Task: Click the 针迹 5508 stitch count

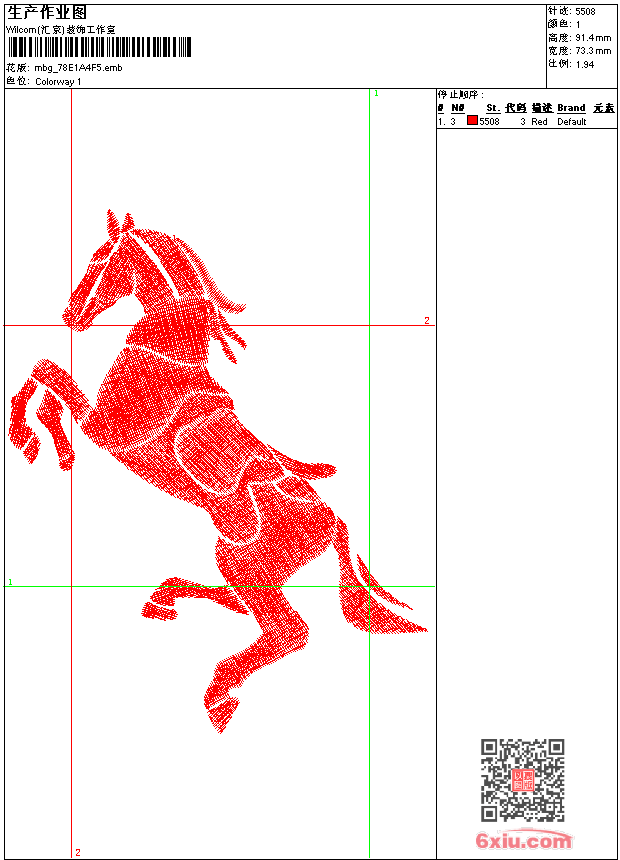Action: coord(585,11)
